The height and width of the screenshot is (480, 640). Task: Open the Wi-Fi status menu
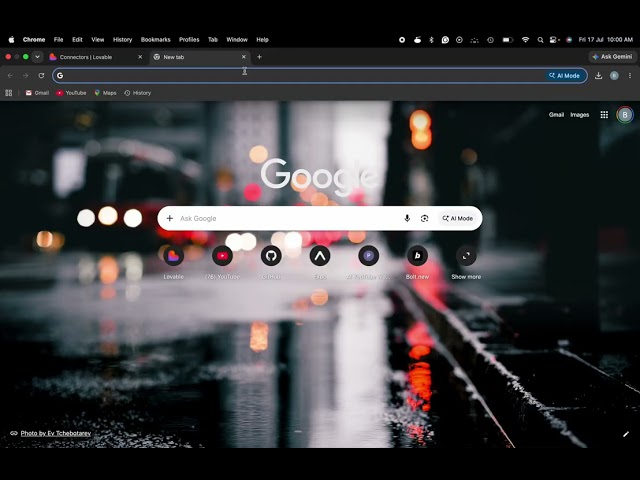point(525,40)
